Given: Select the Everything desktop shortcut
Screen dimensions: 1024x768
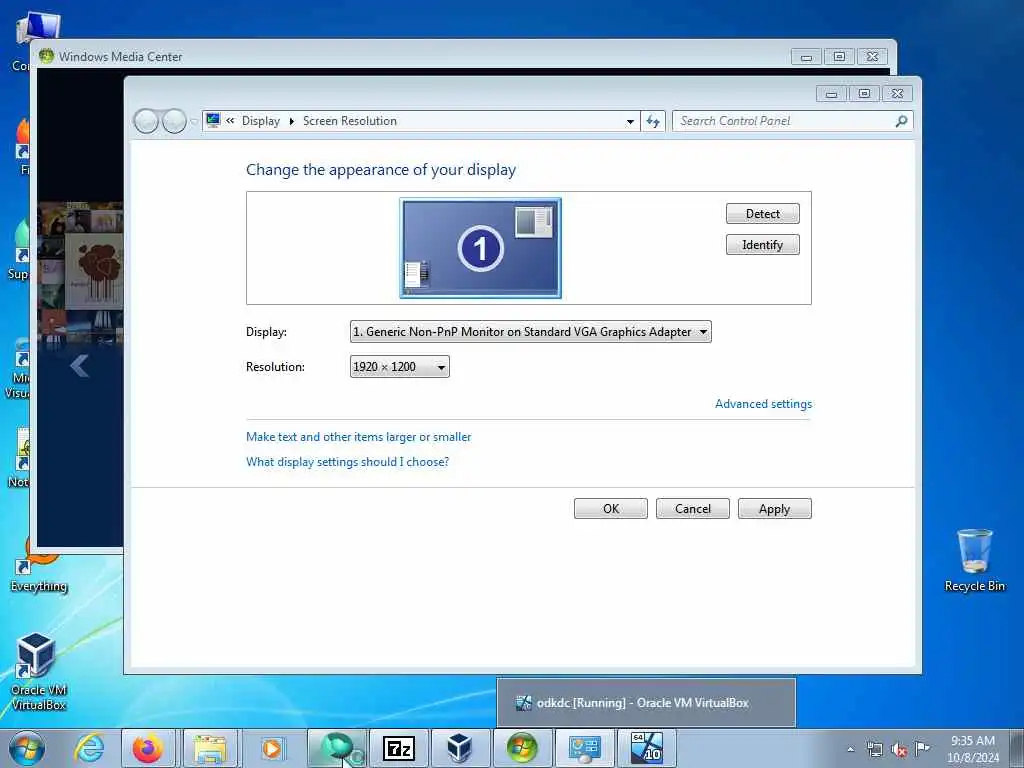Looking at the screenshot, I should [x=39, y=567].
